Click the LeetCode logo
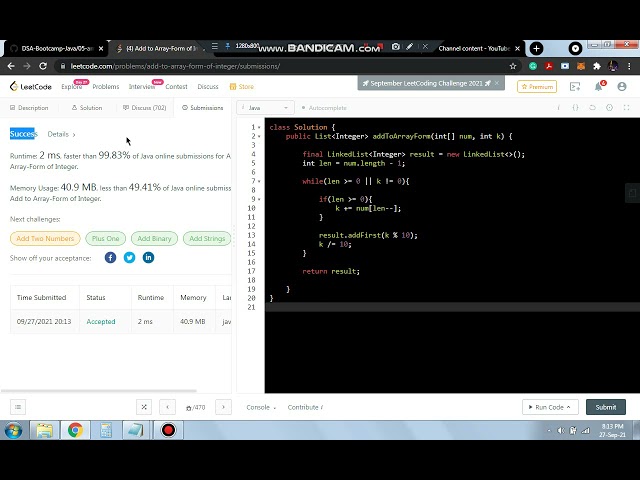The height and width of the screenshot is (480, 640). point(31,87)
